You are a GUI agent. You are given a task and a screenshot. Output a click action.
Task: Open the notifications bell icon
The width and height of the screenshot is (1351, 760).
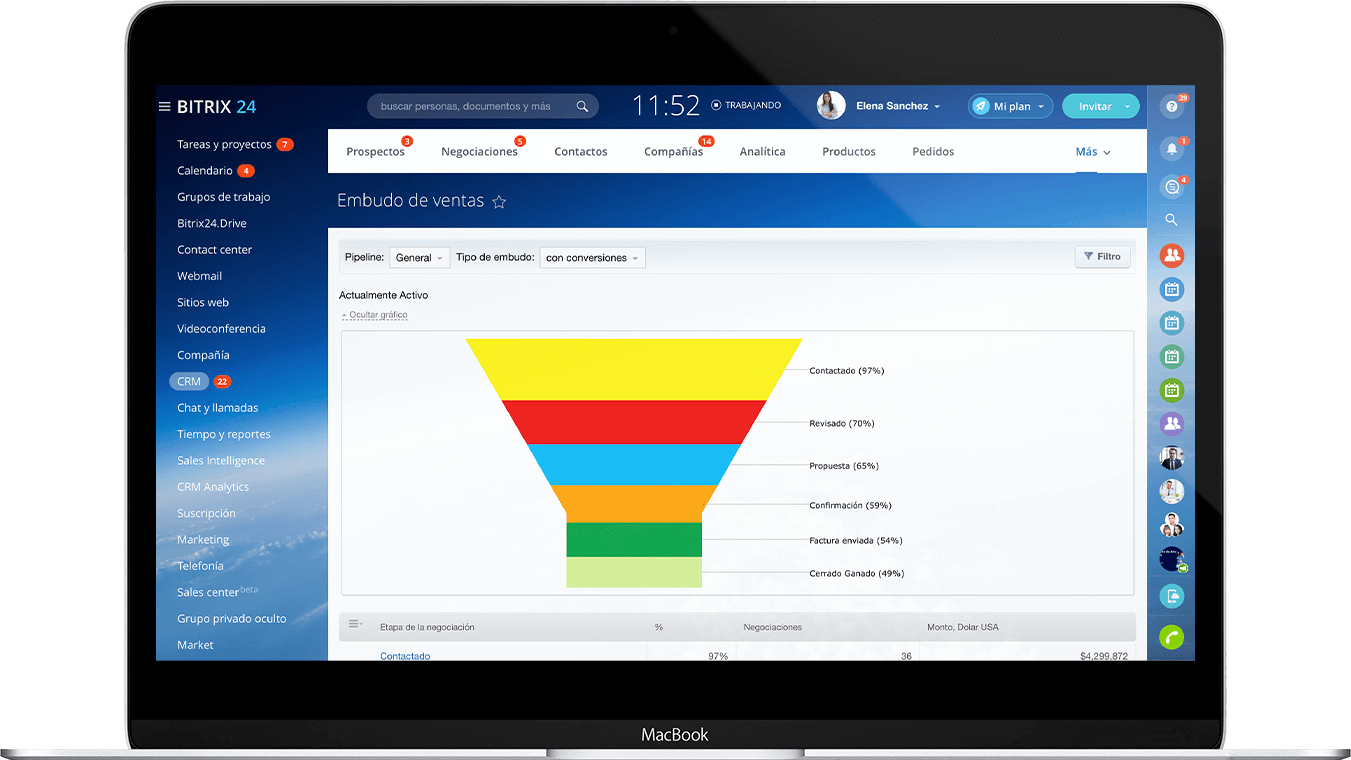click(x=1171, y=149)
